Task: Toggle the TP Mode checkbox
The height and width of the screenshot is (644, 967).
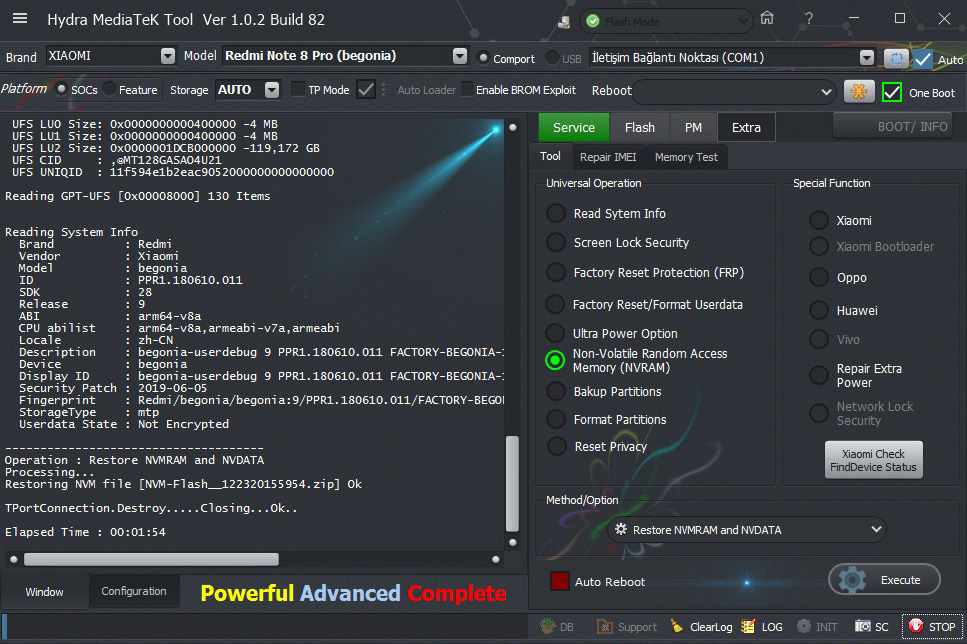Action: point(298,89)
